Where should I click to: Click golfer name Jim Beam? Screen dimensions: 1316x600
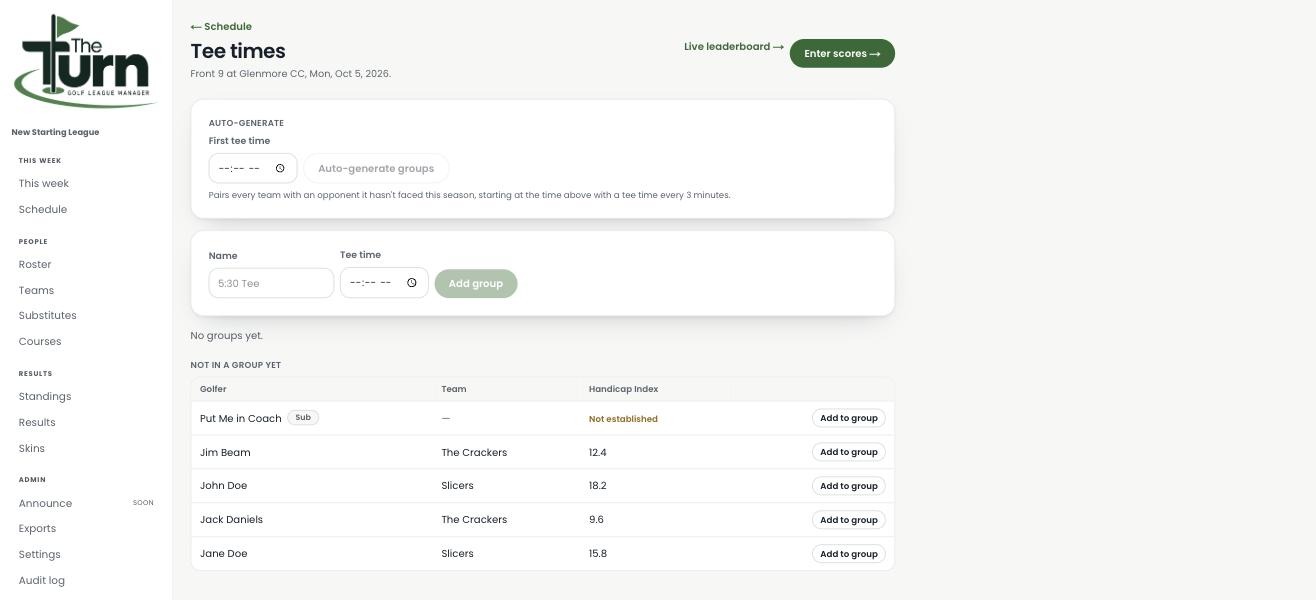(x=225, y=453)
